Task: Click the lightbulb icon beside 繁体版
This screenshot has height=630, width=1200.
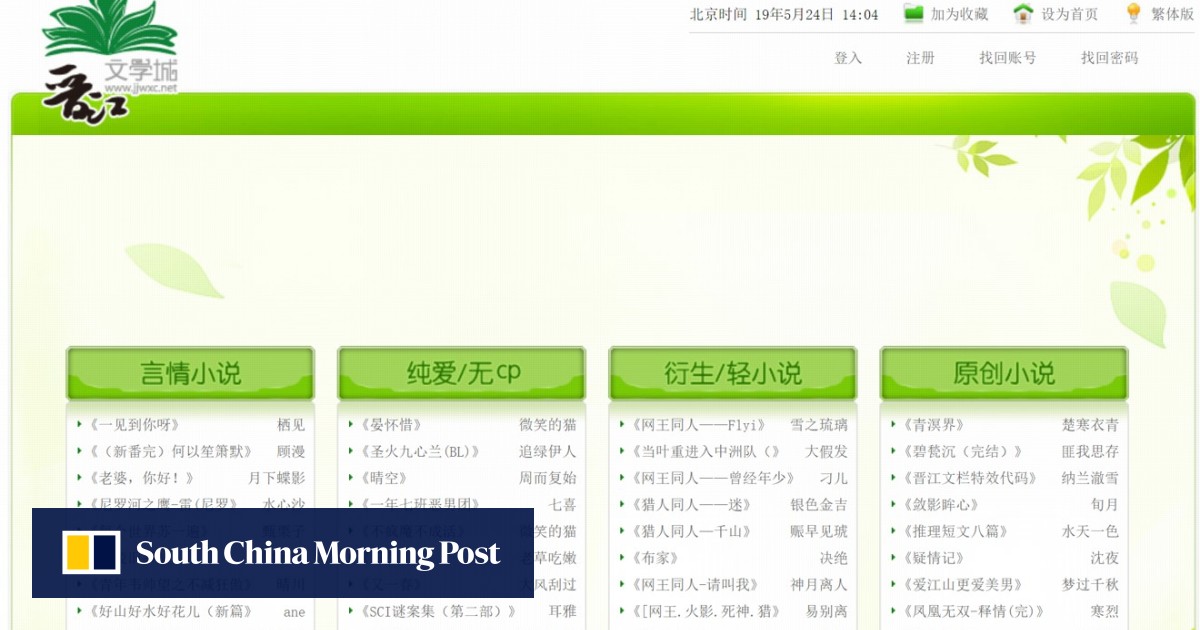Action: 1133,14
